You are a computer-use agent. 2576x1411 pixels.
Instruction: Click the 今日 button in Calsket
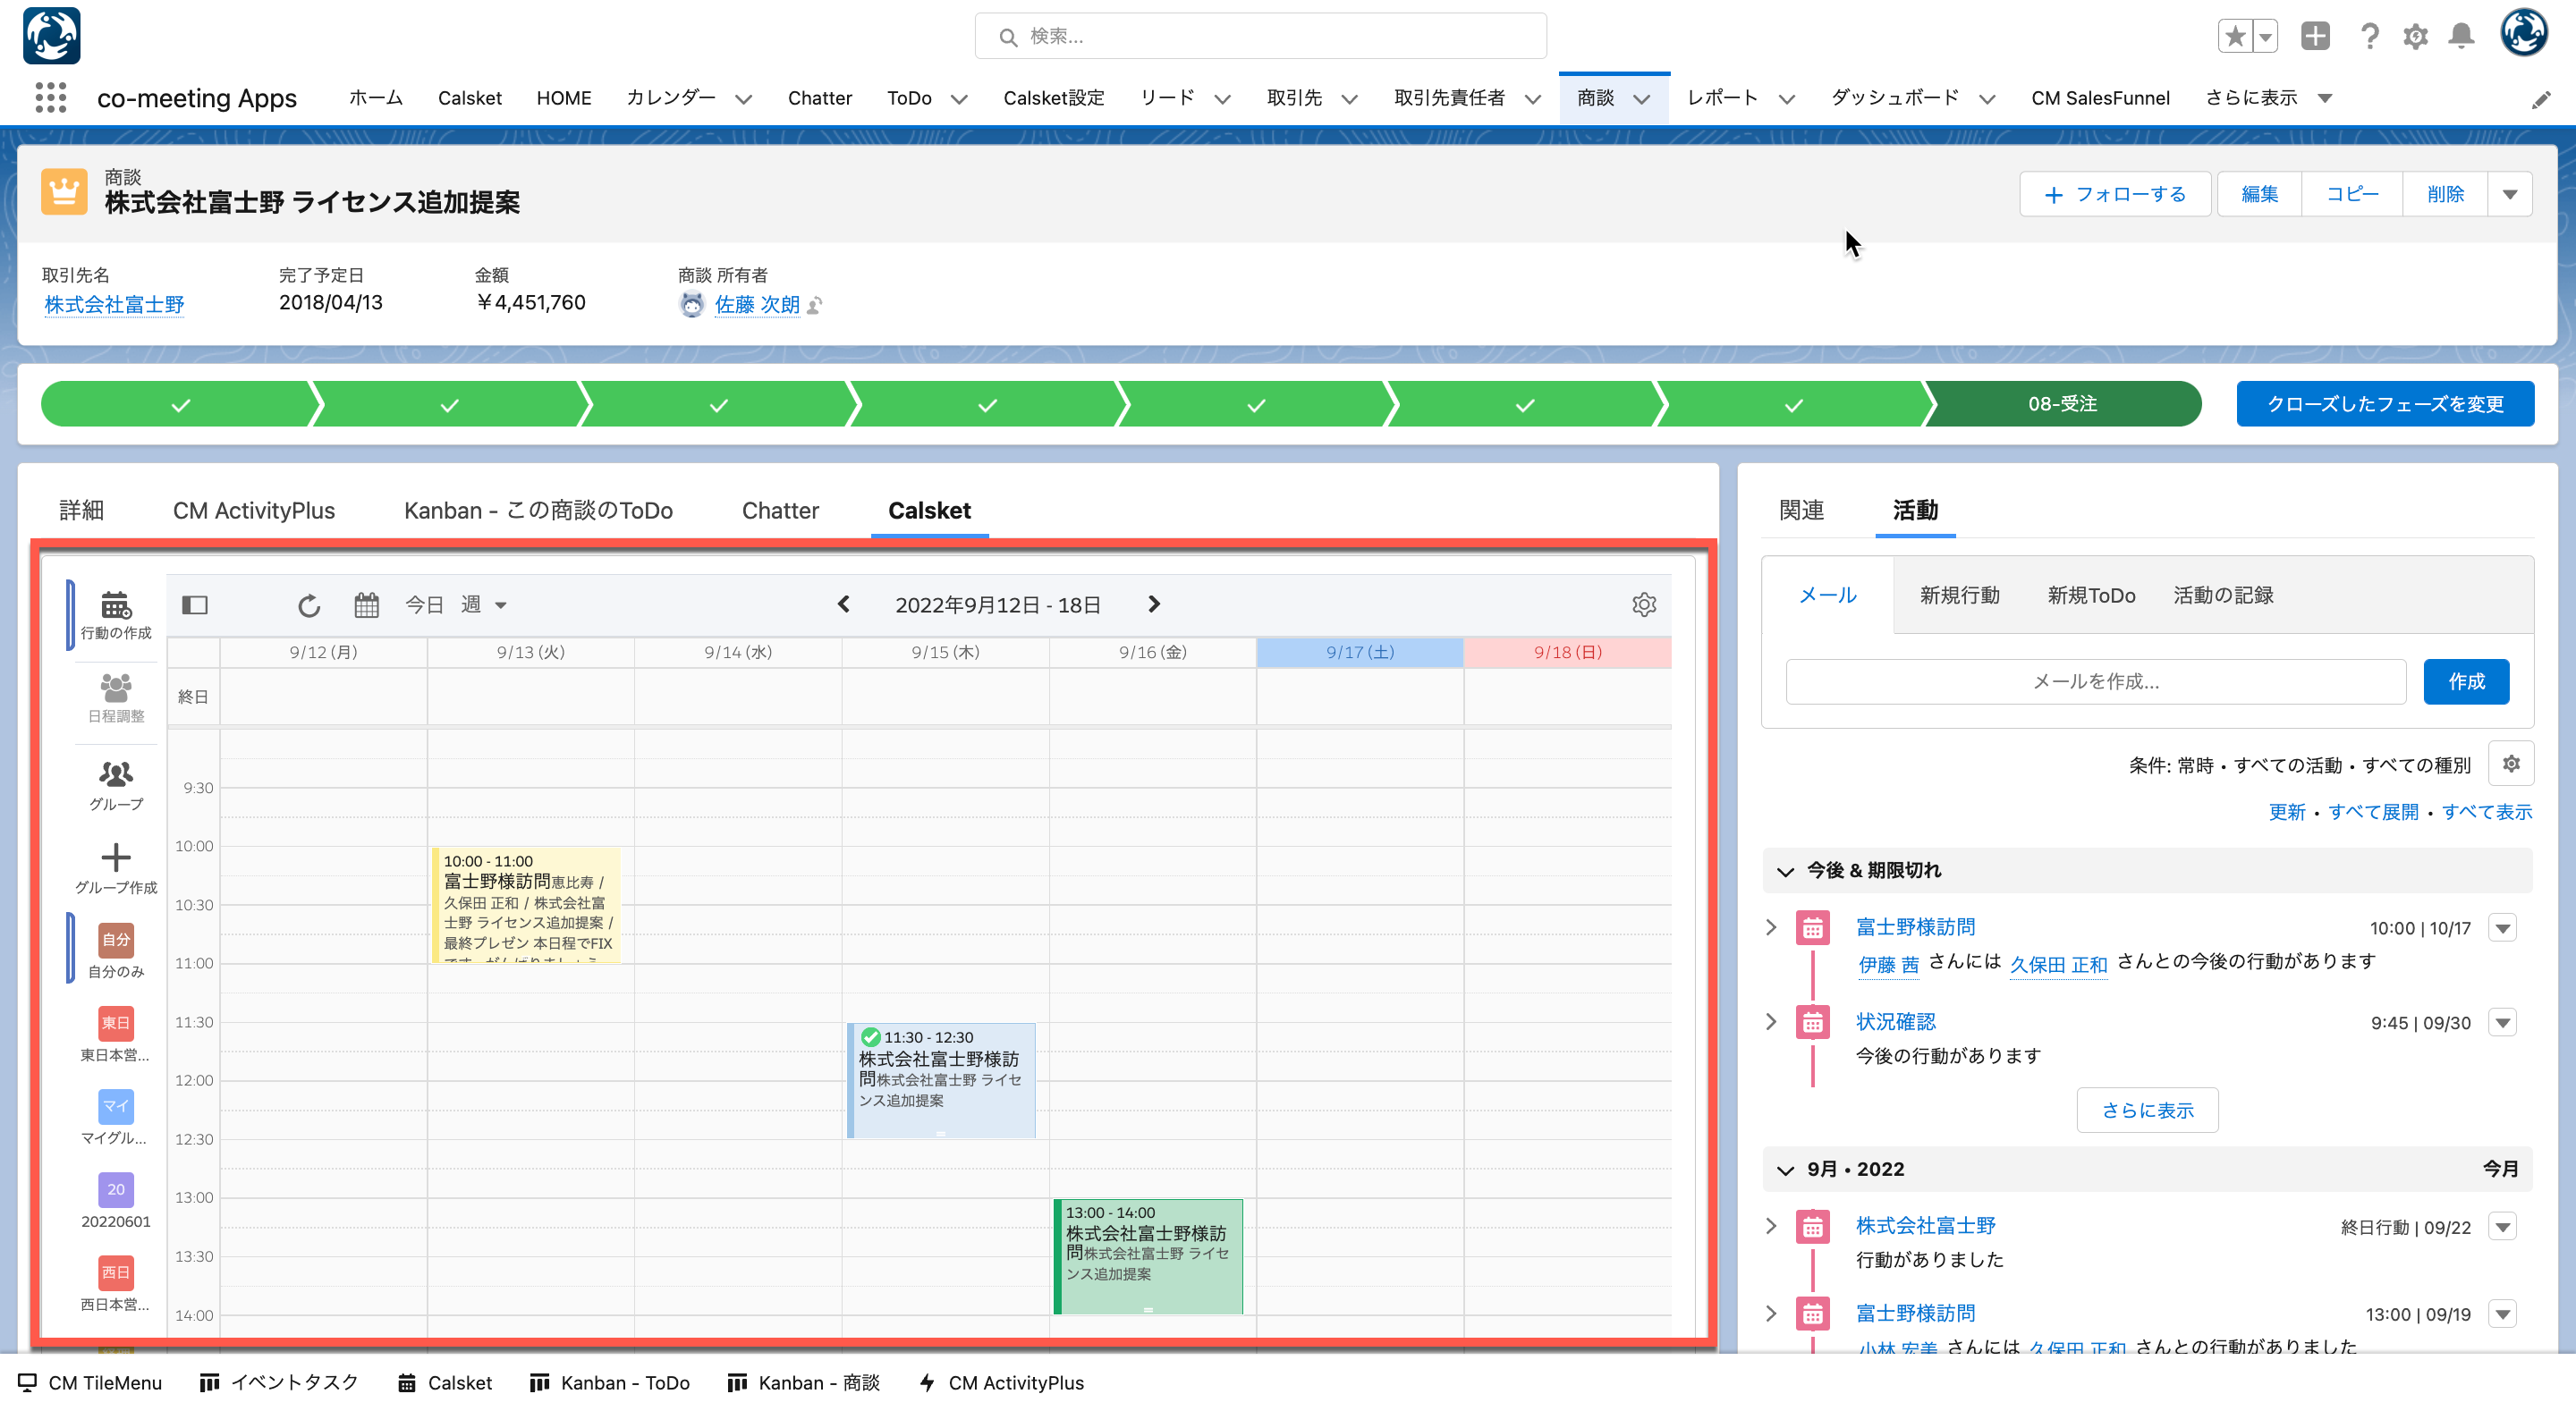click(x=424, y=605)
